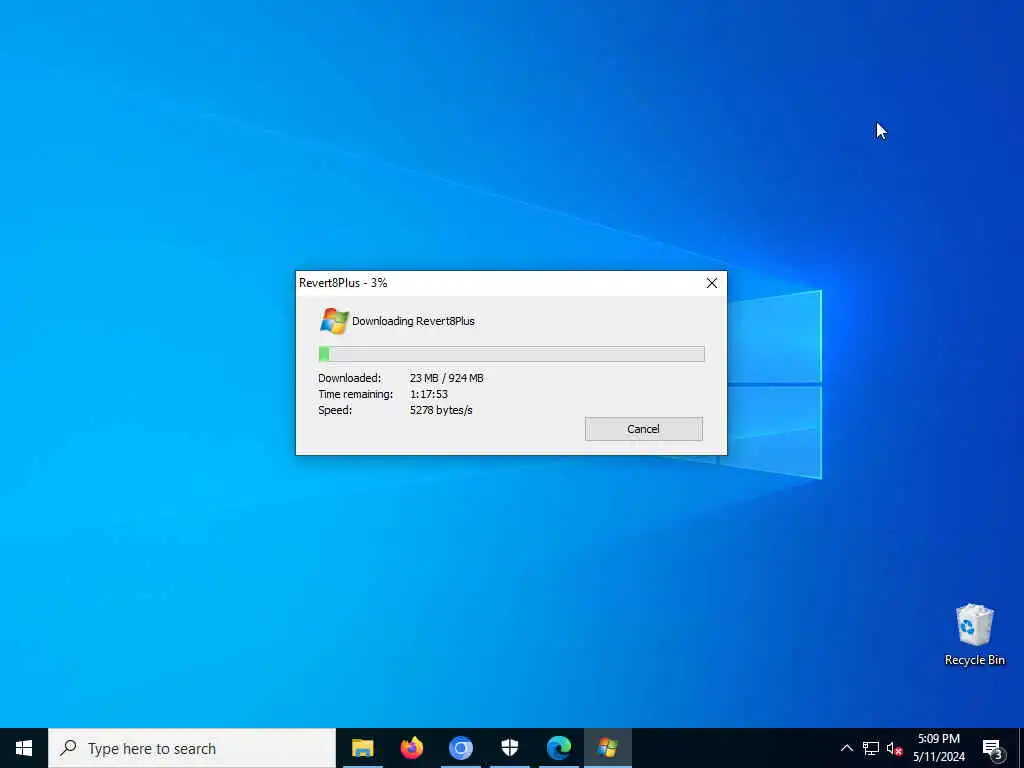Click the Revert8Plus taskbar icon

607,748
